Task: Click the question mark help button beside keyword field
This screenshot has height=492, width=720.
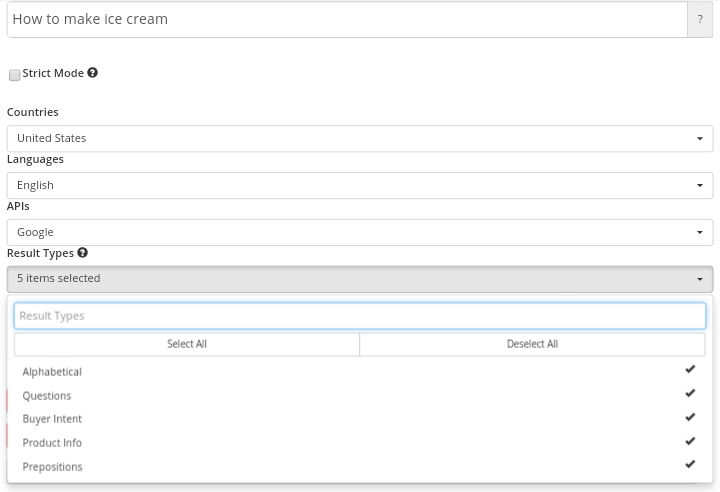Action: [x=700, y=19]
